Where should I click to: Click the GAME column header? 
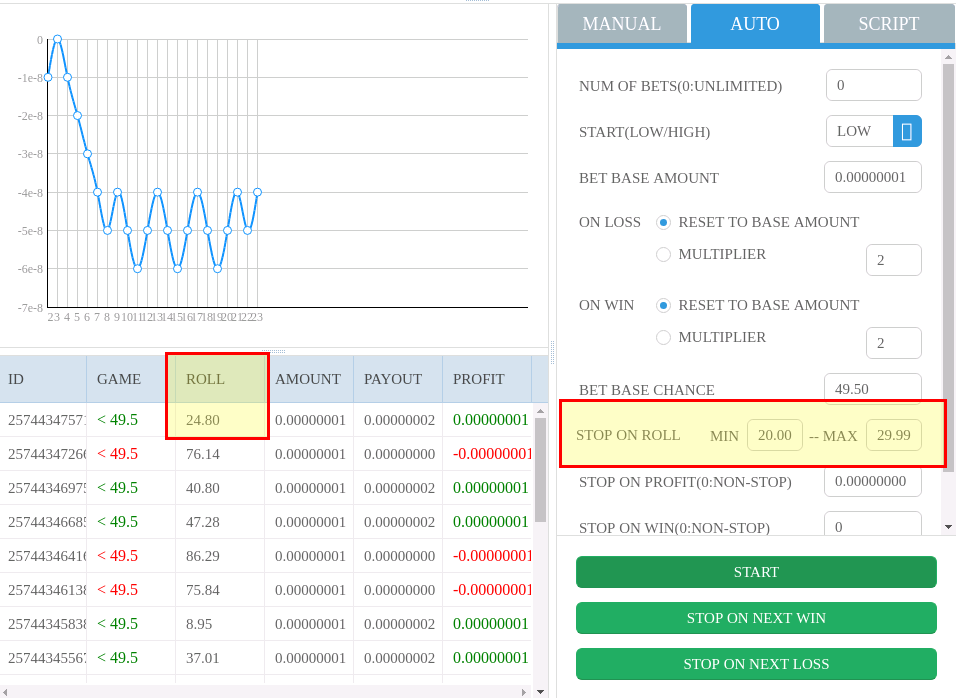tap(131, 379)
